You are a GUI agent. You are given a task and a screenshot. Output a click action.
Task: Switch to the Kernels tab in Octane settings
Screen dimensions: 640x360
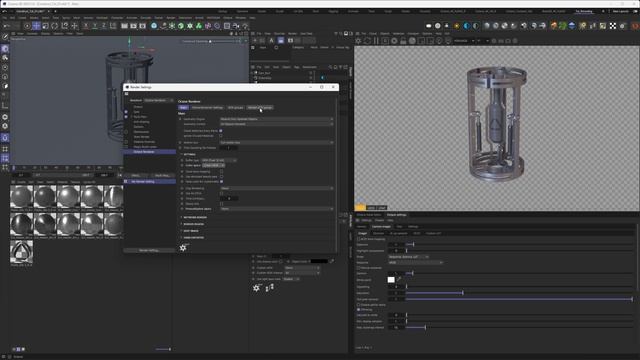tap(362, 227)
